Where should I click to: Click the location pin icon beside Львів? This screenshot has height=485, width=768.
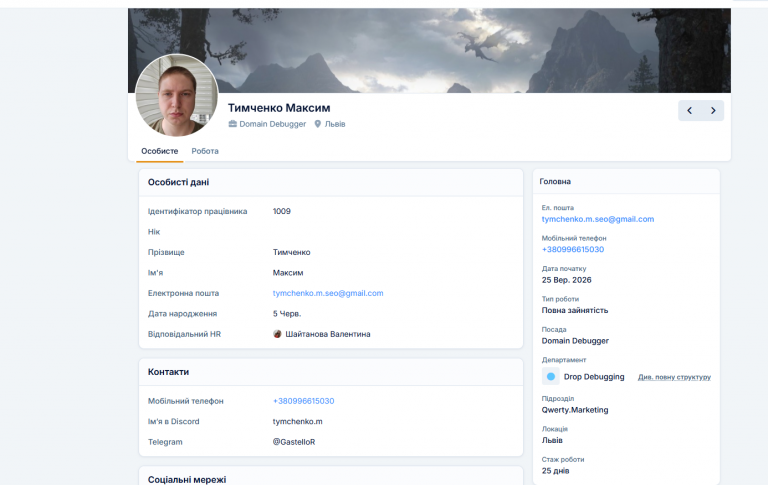pos(317,124)
